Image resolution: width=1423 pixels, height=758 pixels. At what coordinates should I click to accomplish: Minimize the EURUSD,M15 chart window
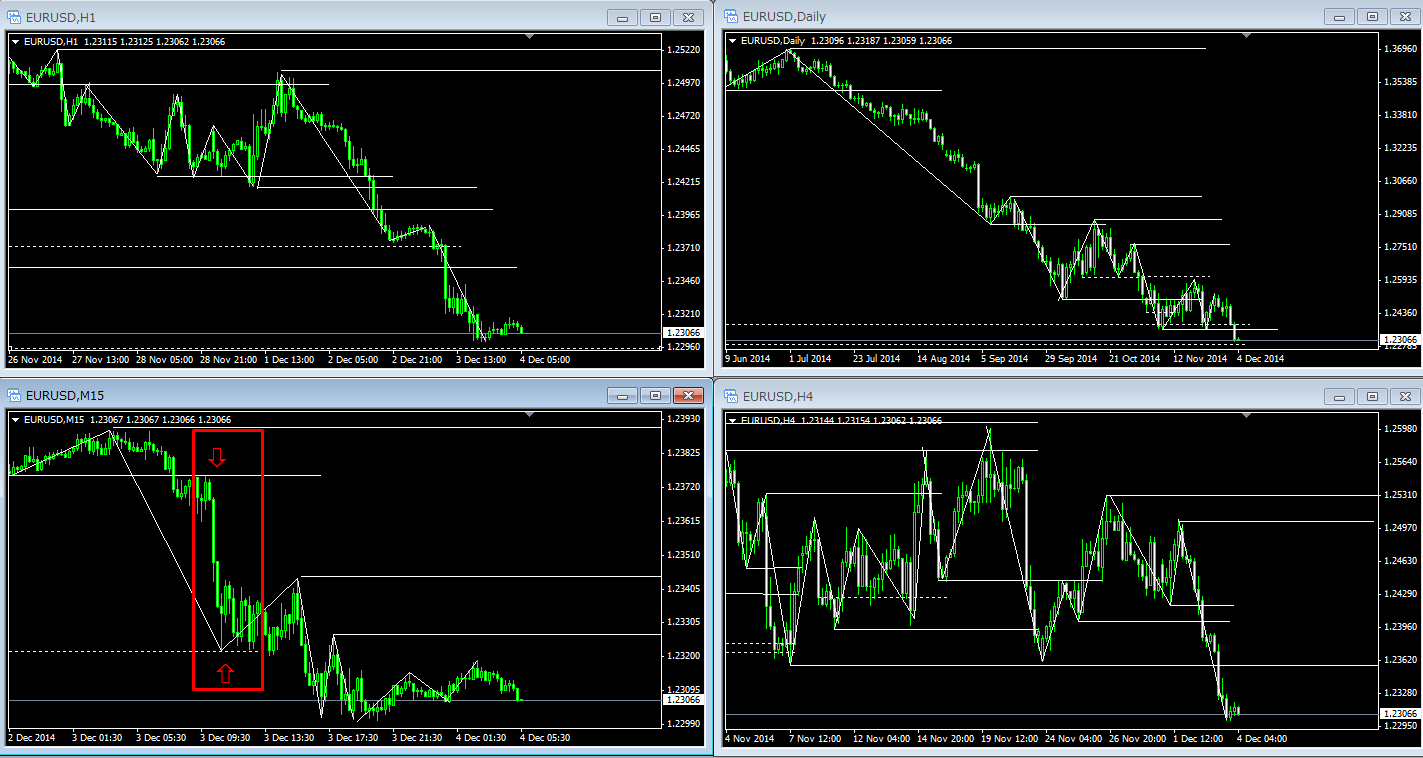coord(623,395)
